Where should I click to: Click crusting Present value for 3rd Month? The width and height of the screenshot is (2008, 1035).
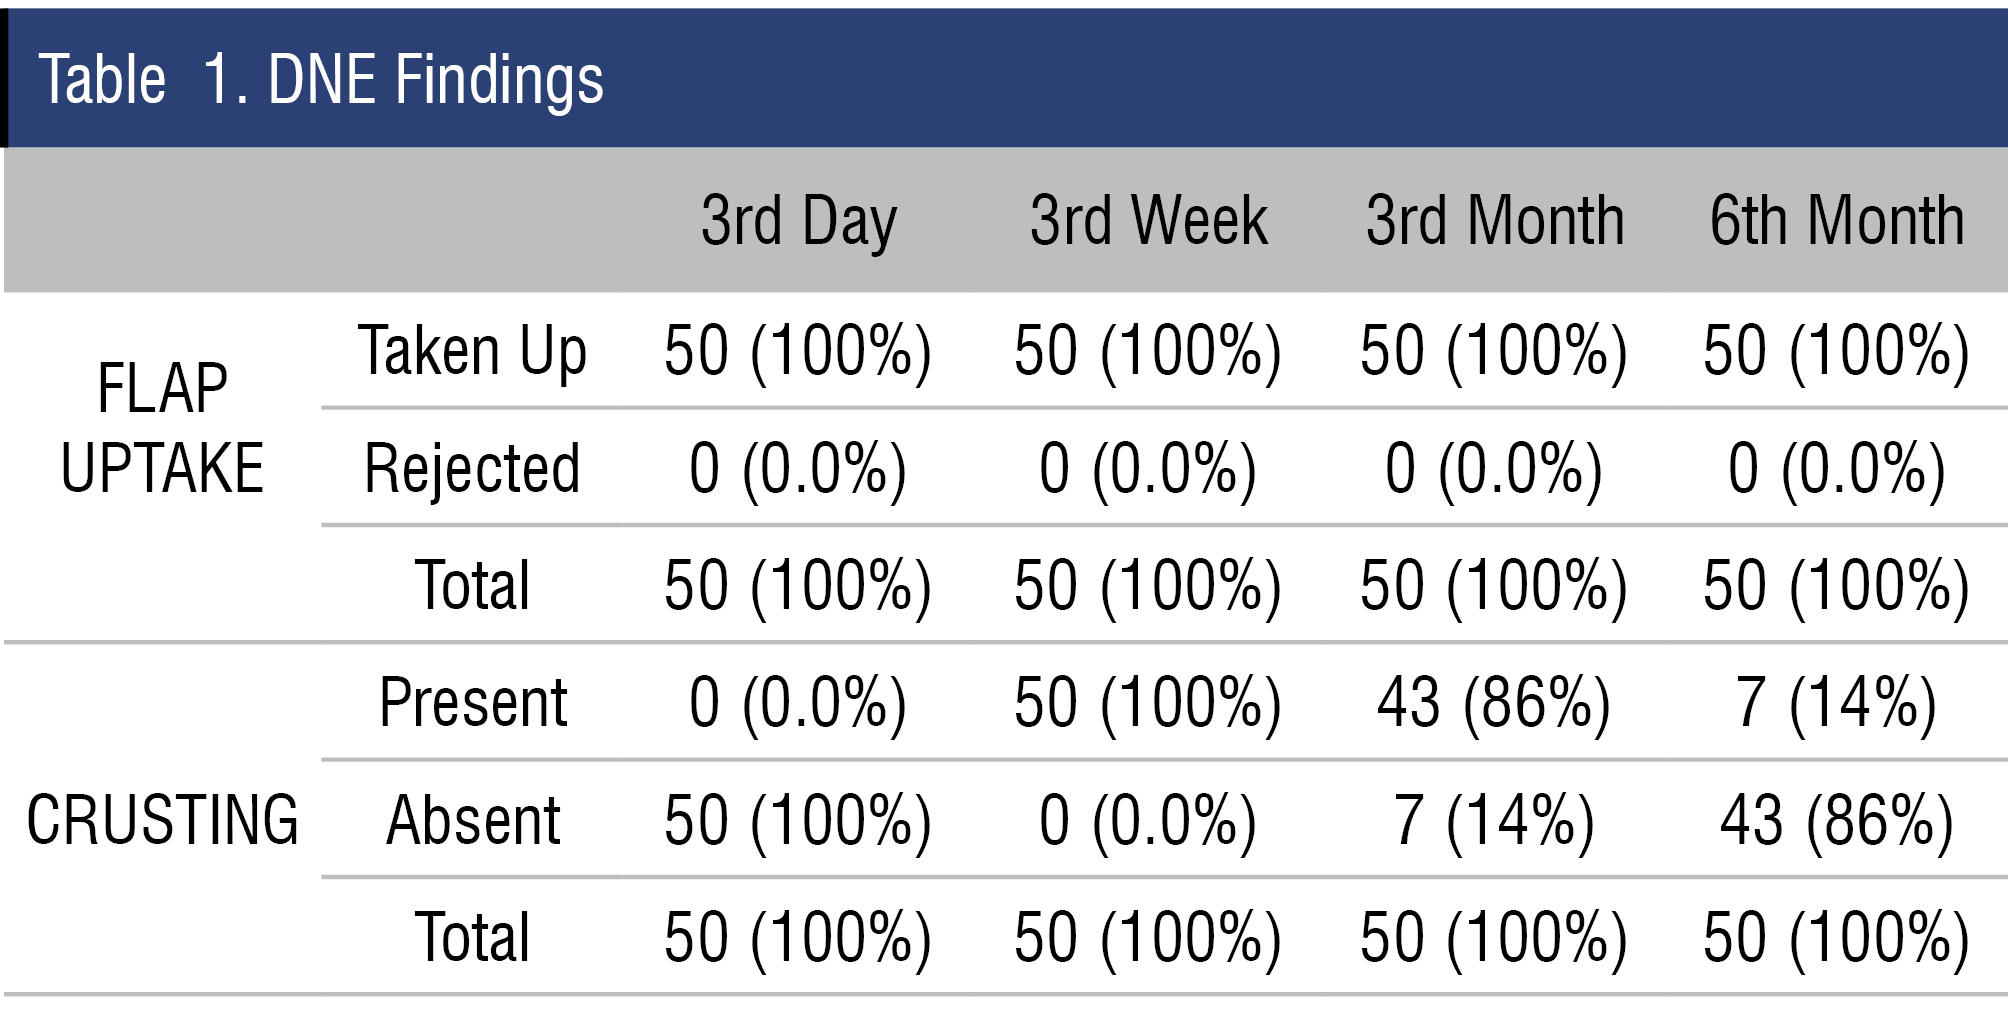tap(1494, 702)
